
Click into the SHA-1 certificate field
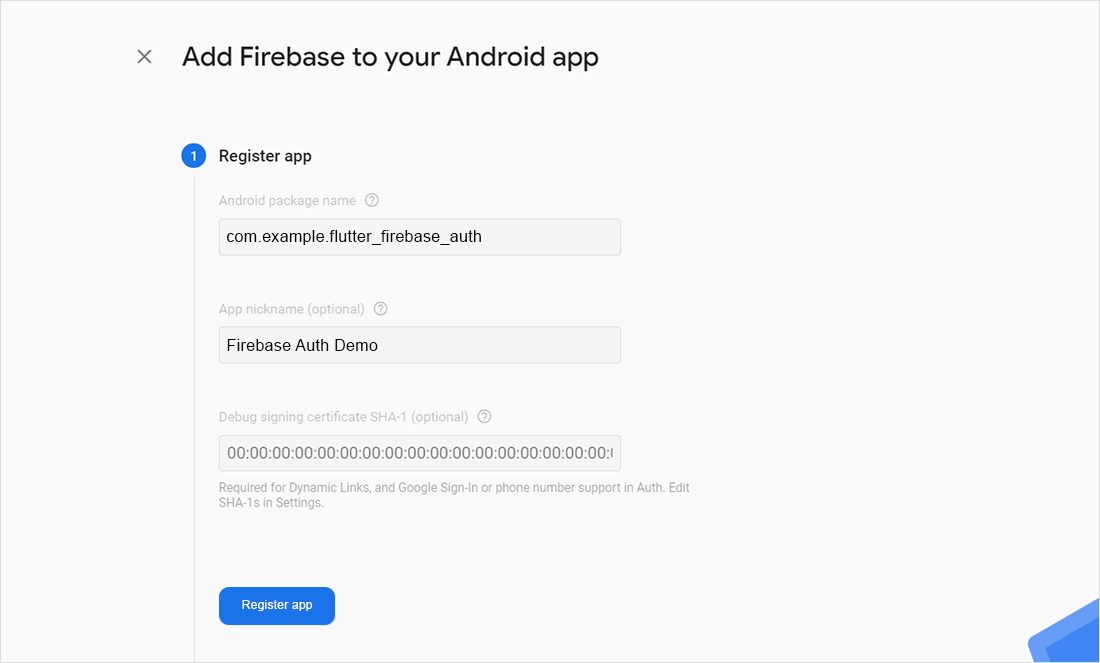click(x=420, y=453)
